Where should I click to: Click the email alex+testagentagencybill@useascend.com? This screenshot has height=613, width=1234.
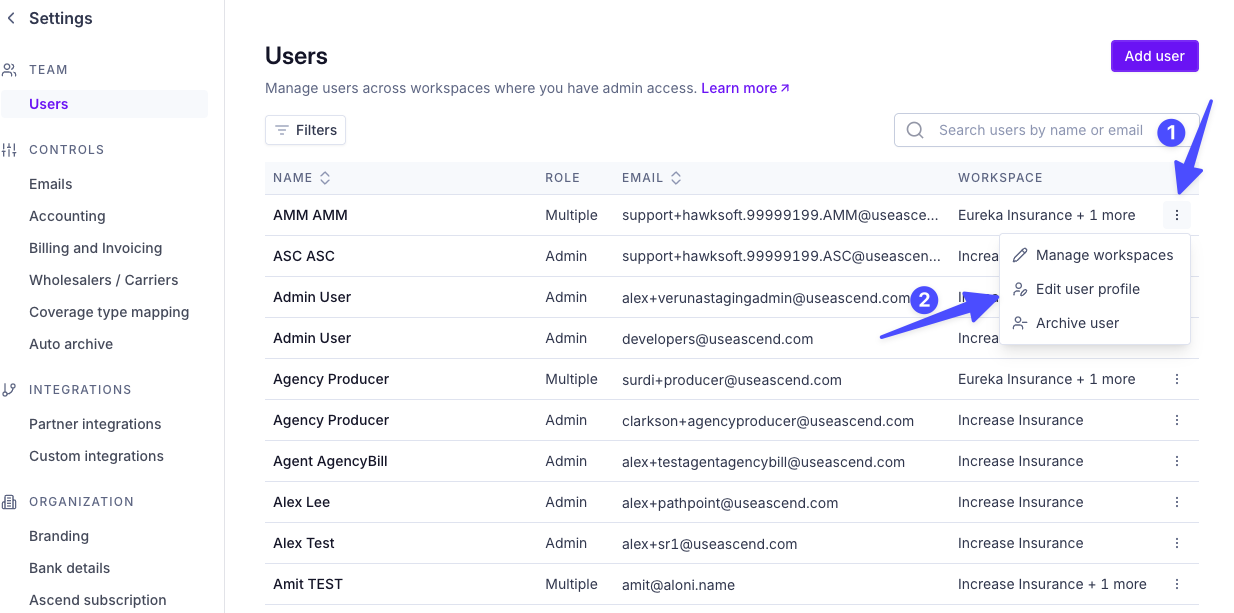pos(763,461)
